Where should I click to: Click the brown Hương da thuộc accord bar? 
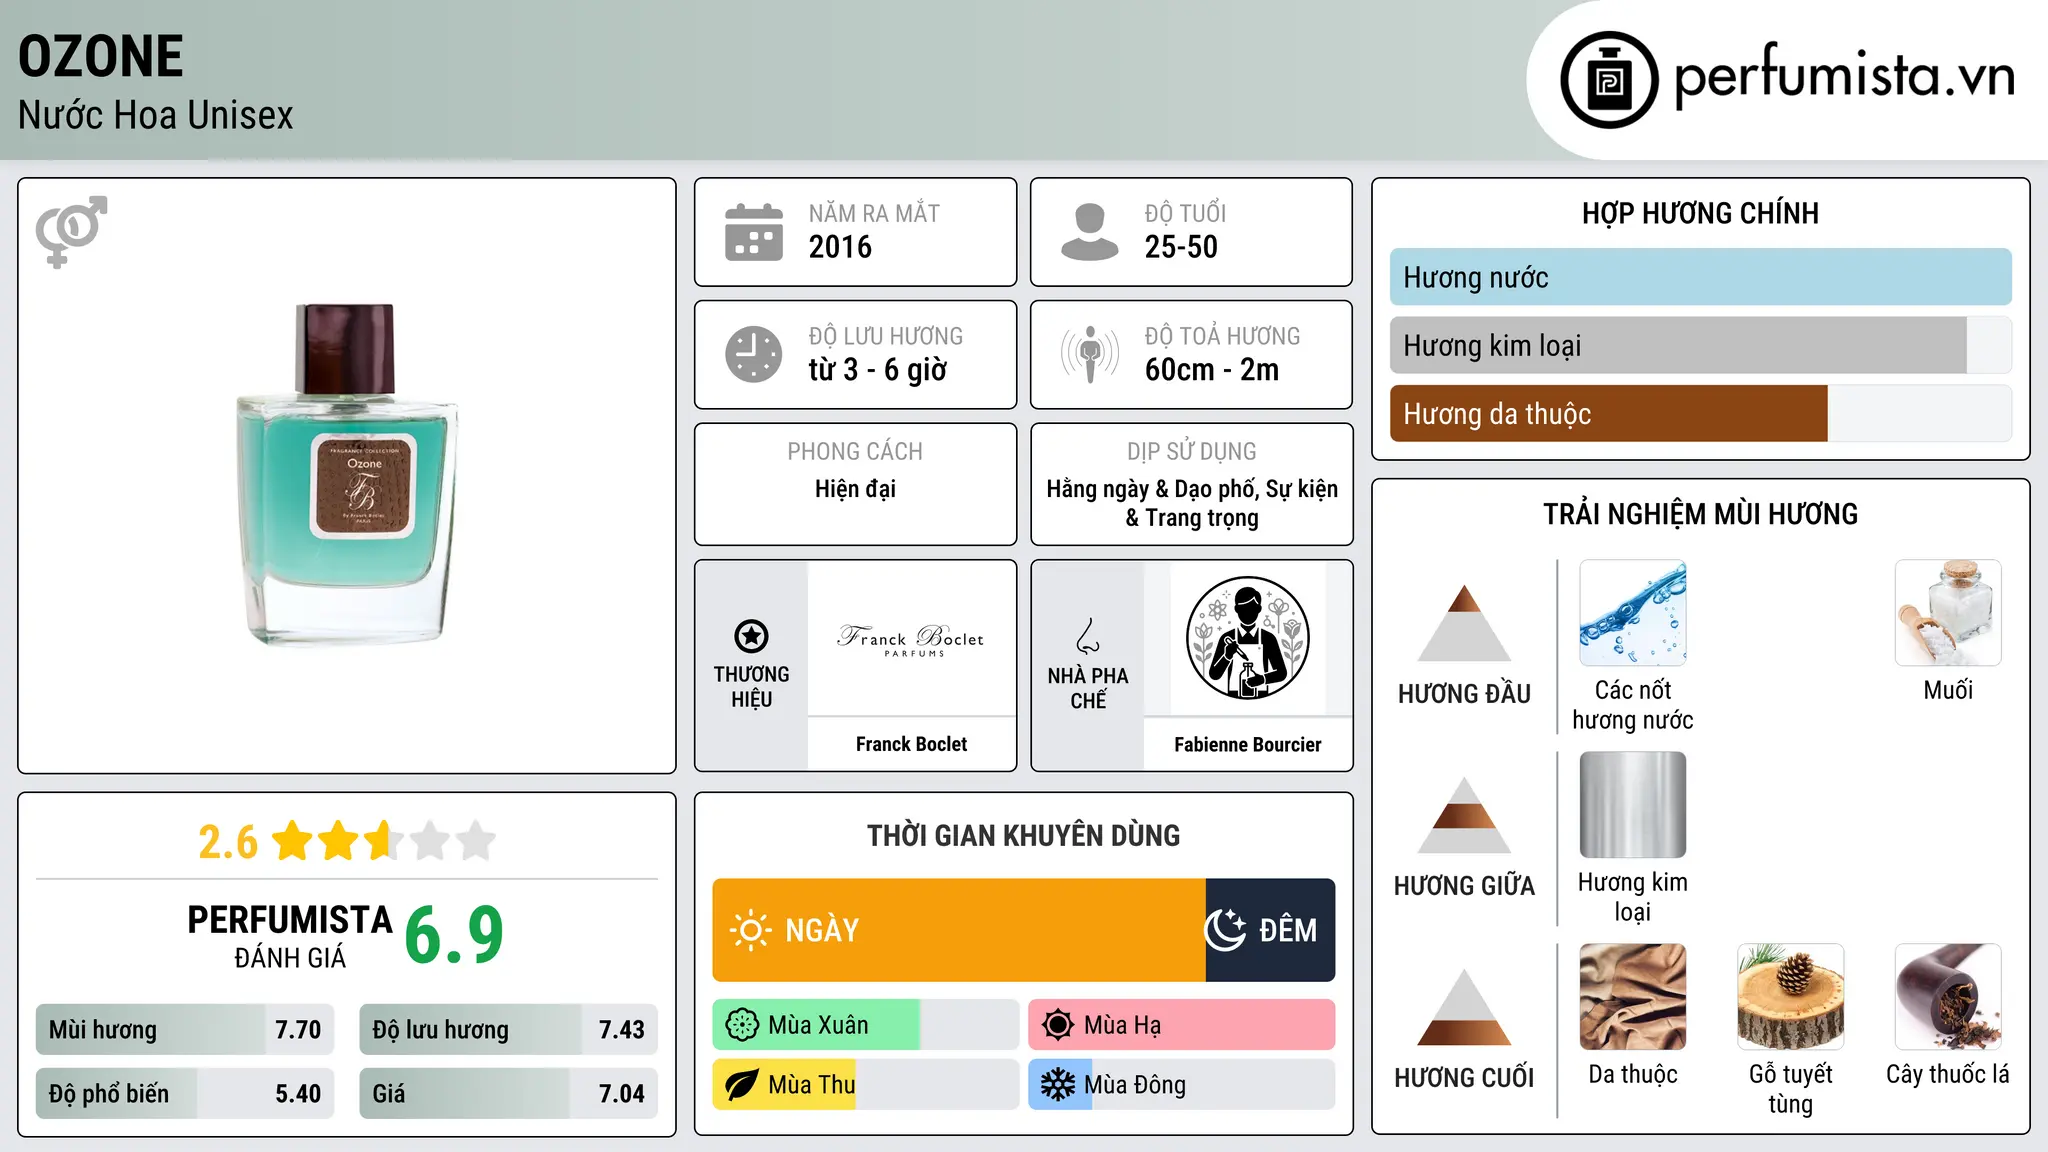(x=1700, y=413)
